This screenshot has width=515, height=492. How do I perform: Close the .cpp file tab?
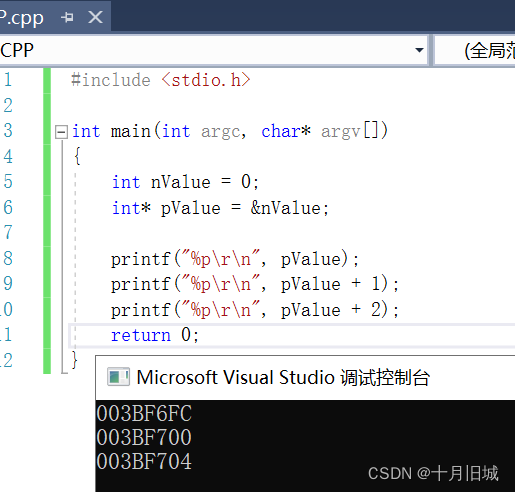(x=95, y=17)
